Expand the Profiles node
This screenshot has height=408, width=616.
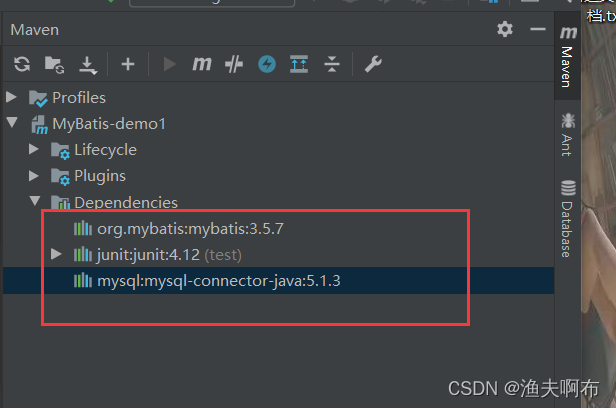(x=11, y=97)
